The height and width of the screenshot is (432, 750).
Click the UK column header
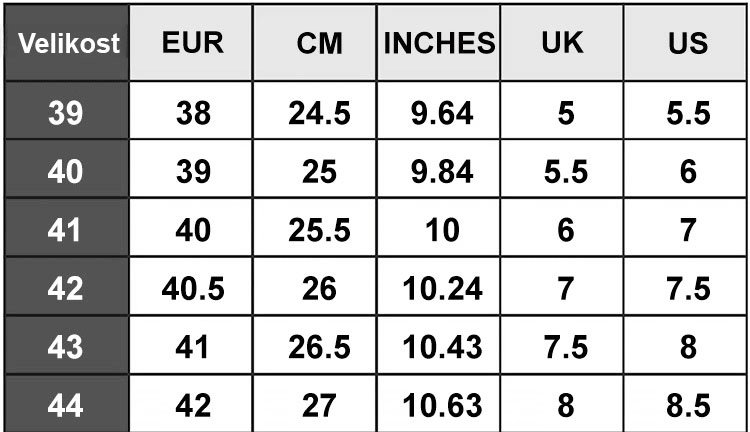565,44
